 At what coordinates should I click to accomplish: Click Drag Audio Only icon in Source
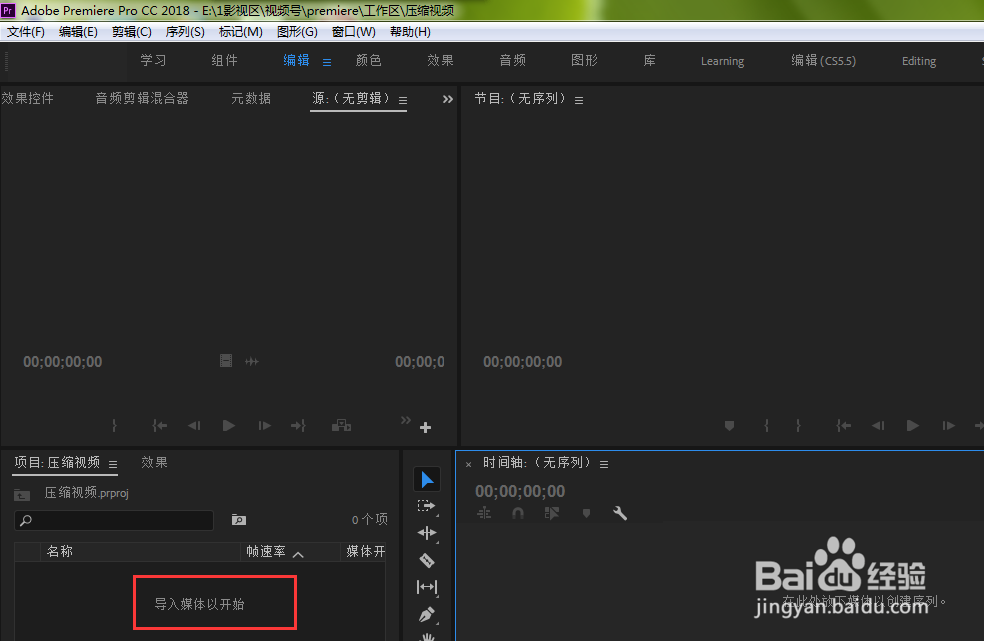pos(252,362)
